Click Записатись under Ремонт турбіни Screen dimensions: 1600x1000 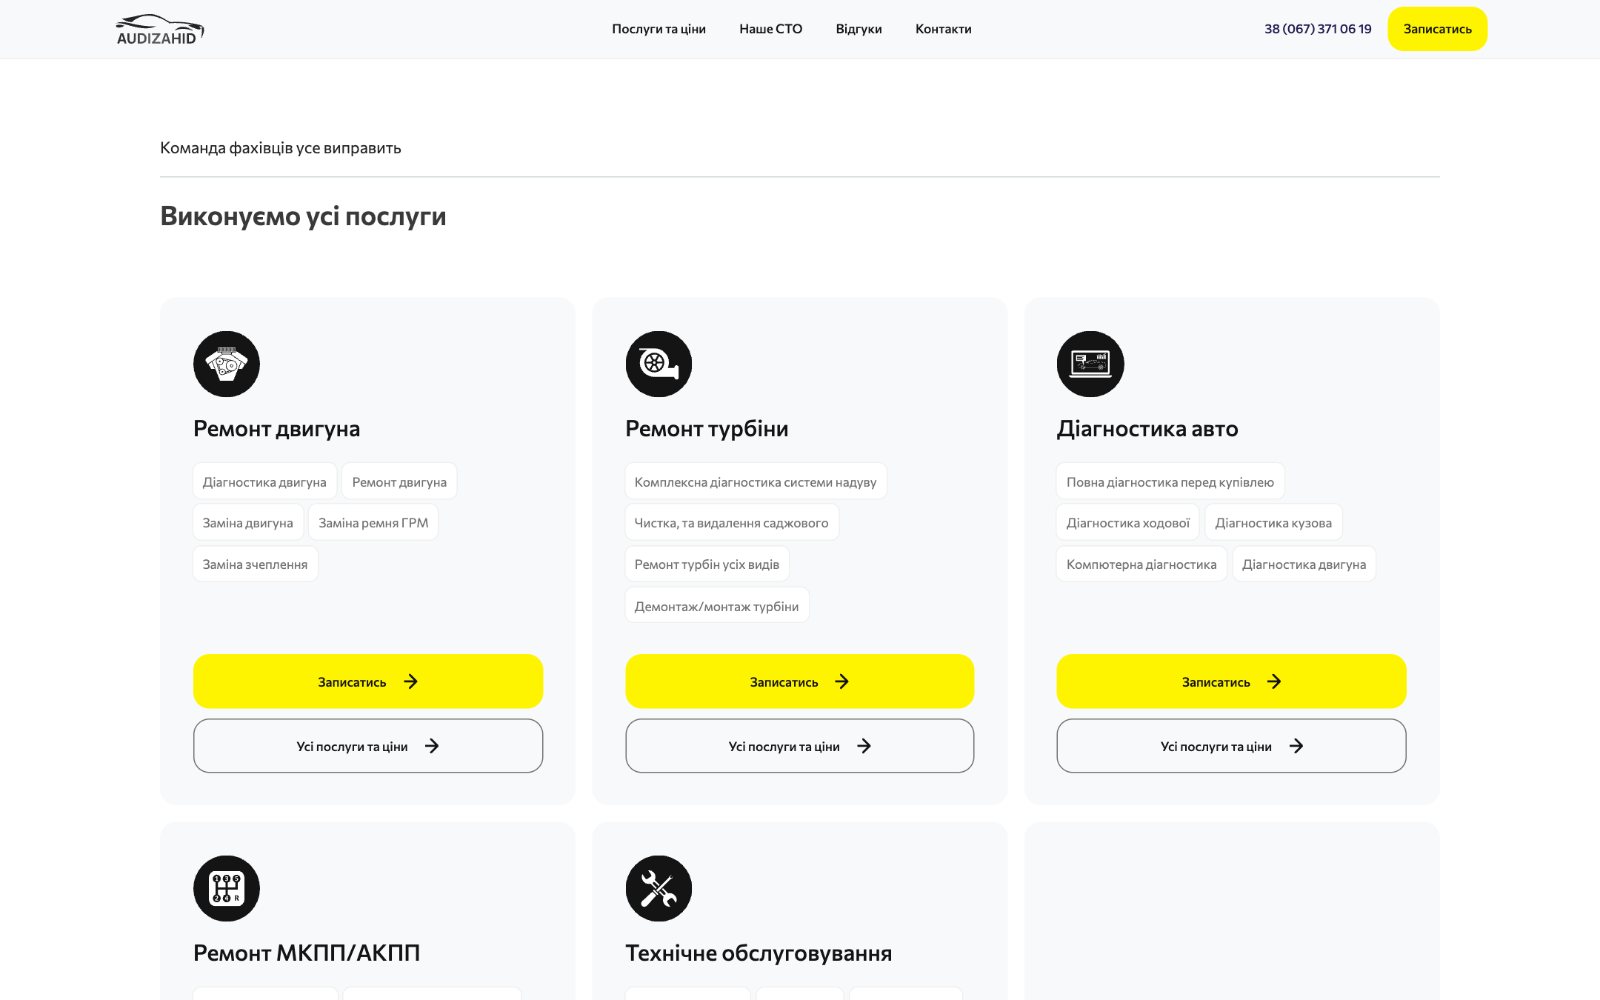(x=800, y=681)
